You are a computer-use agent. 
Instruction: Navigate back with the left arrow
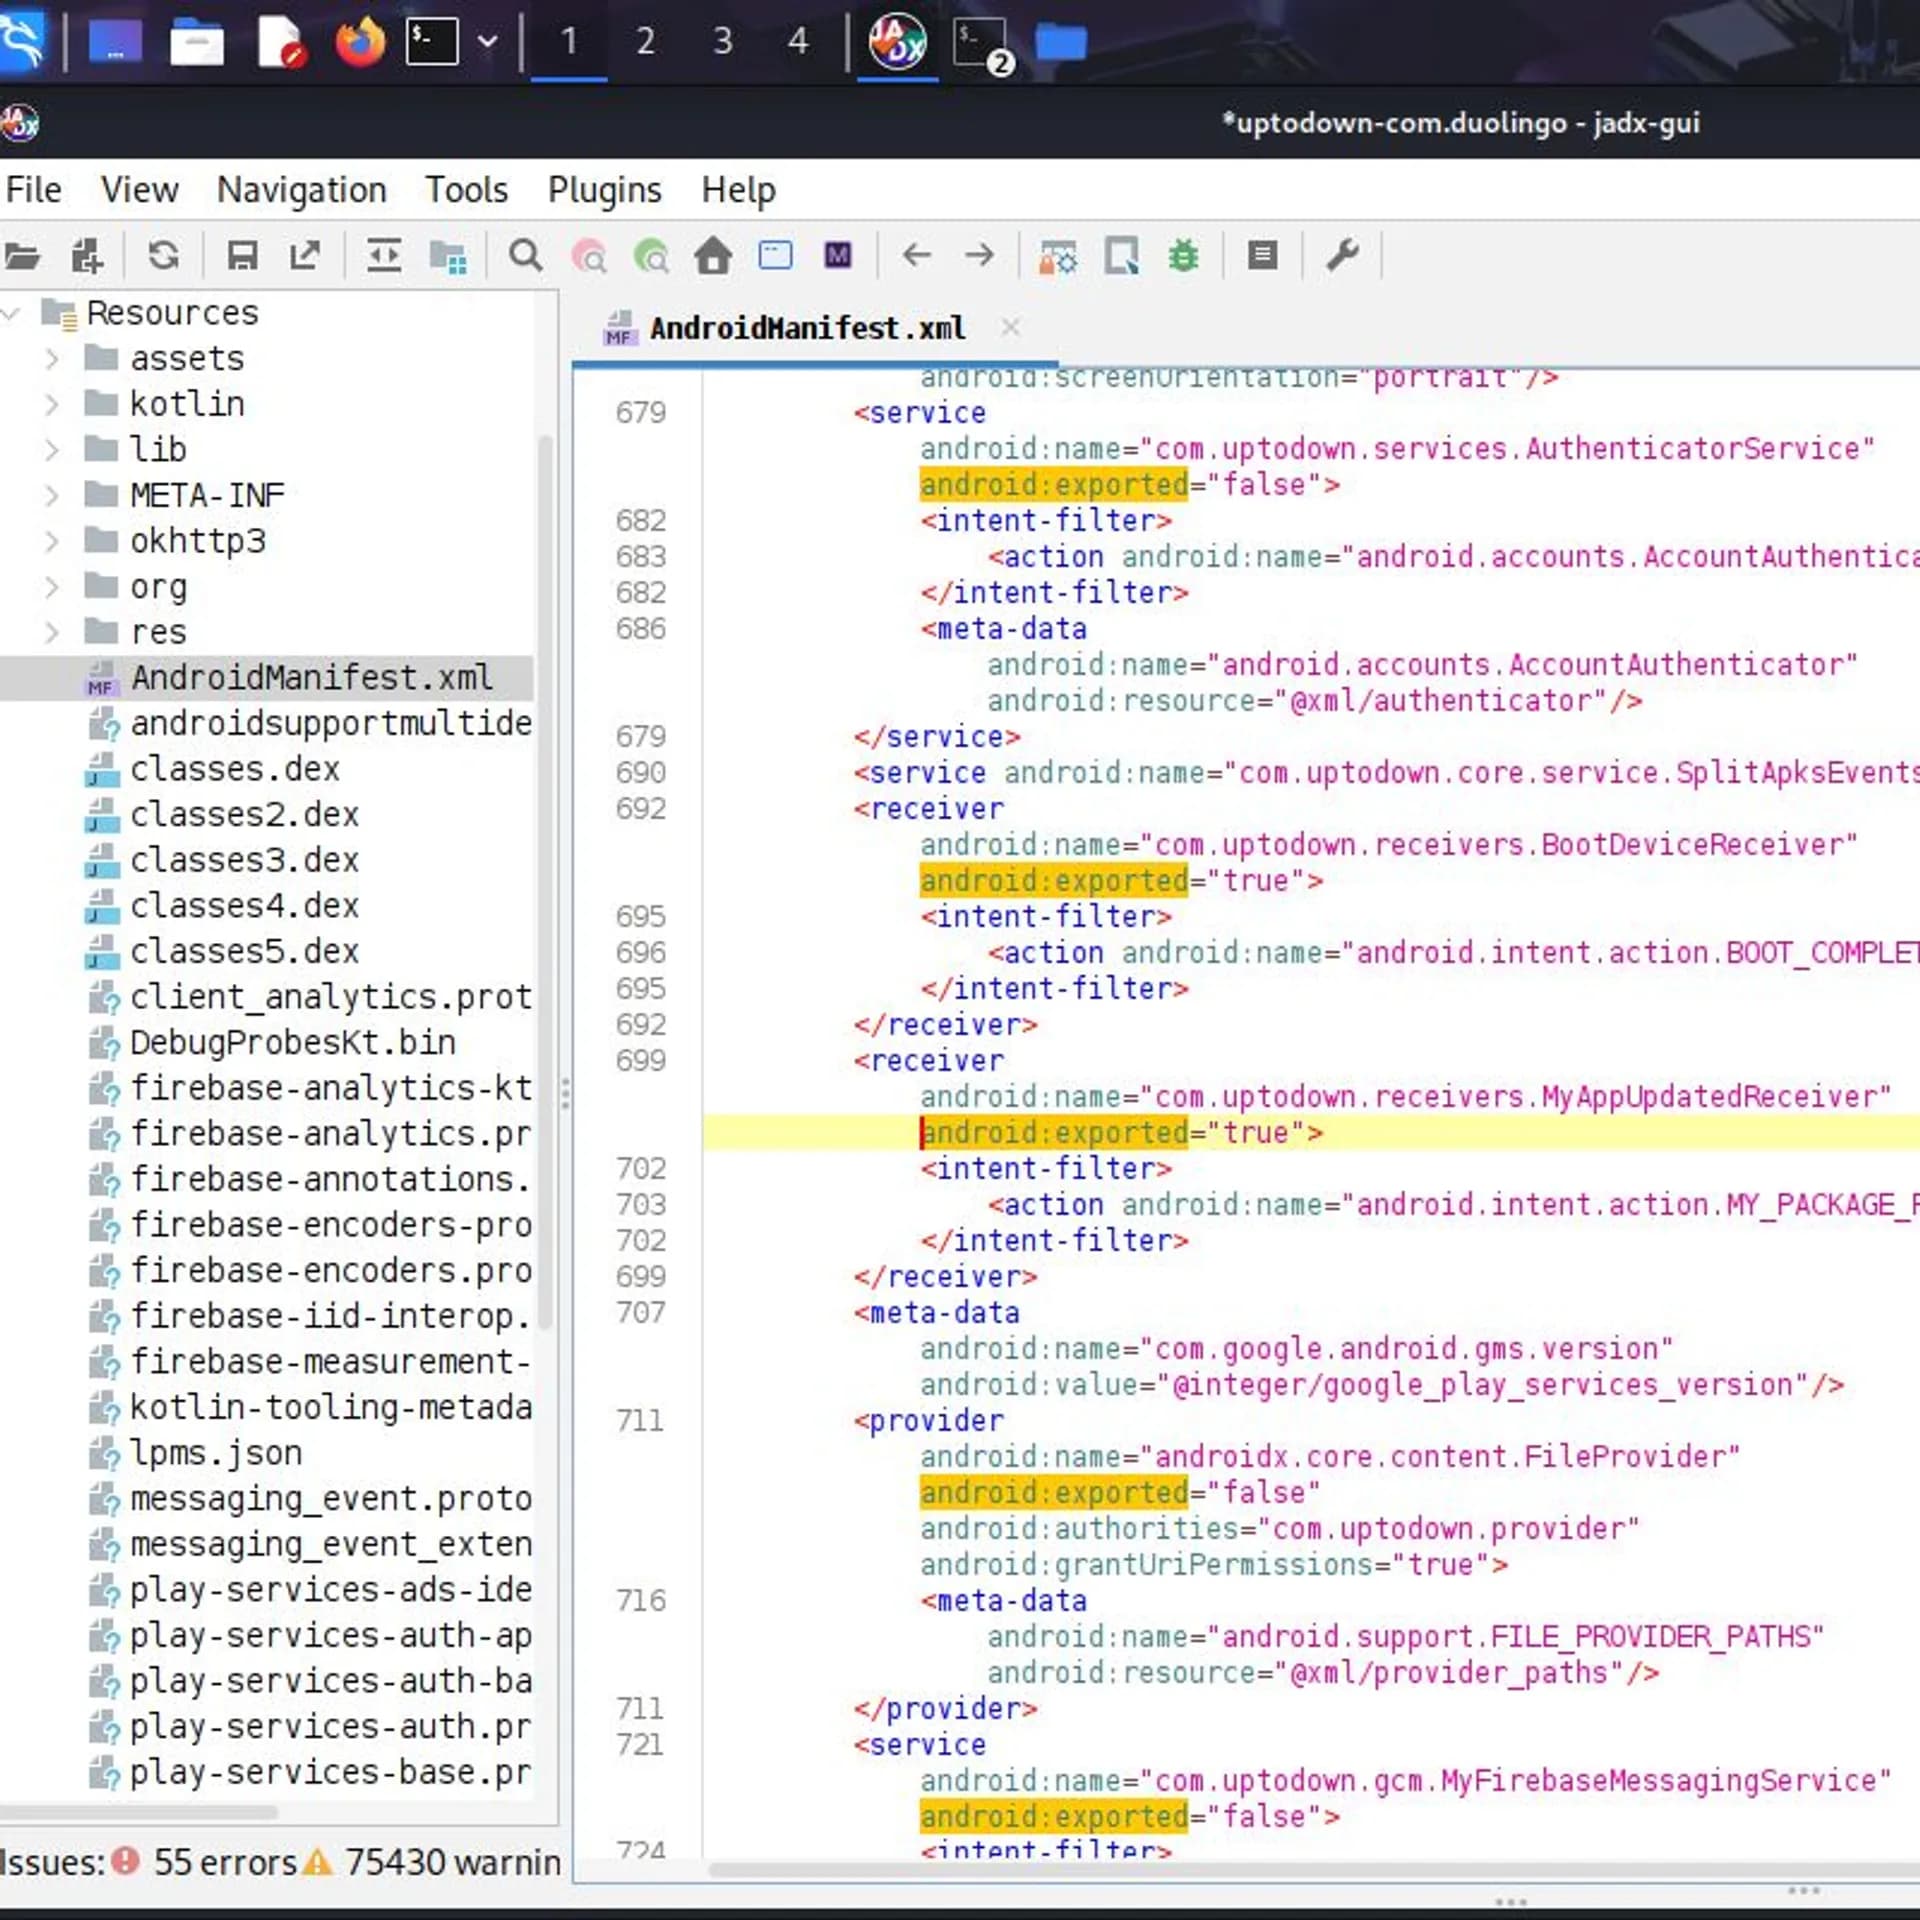coord(916,256)
